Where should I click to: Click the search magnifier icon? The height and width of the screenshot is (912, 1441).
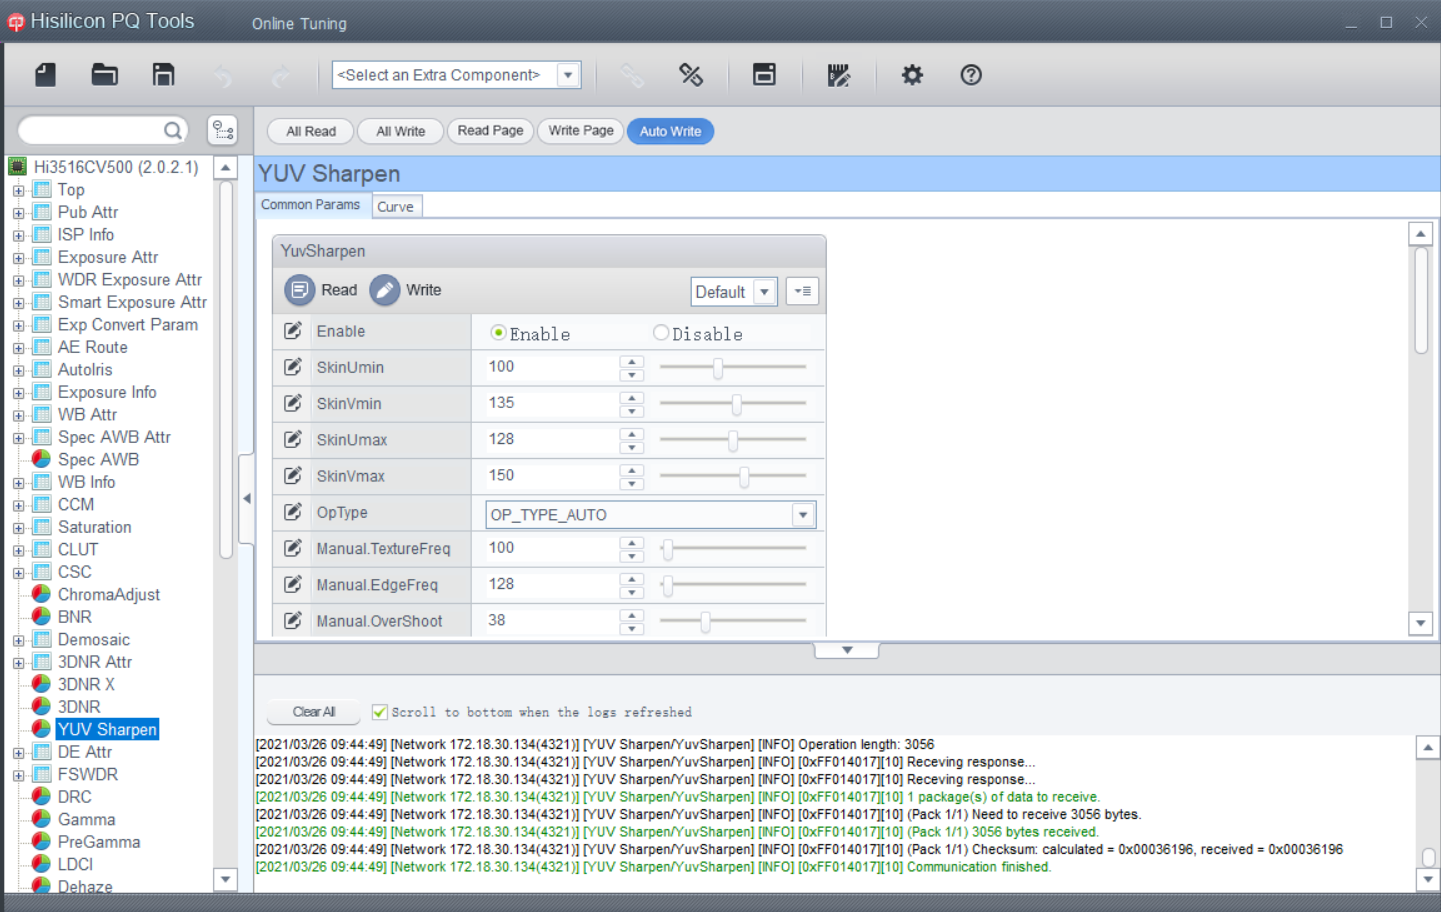173,130
